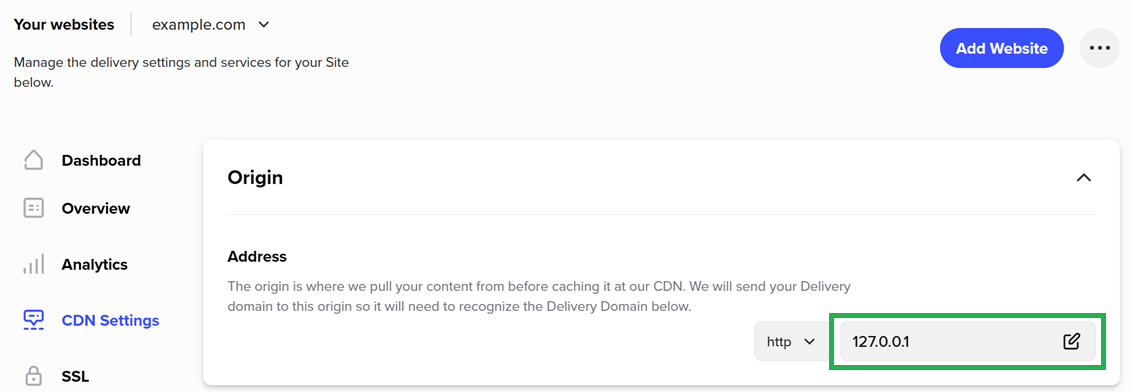Collapse the Origin section with its chevron
The height and width of the screenshot is (392, 1133).
(1083, 178)
